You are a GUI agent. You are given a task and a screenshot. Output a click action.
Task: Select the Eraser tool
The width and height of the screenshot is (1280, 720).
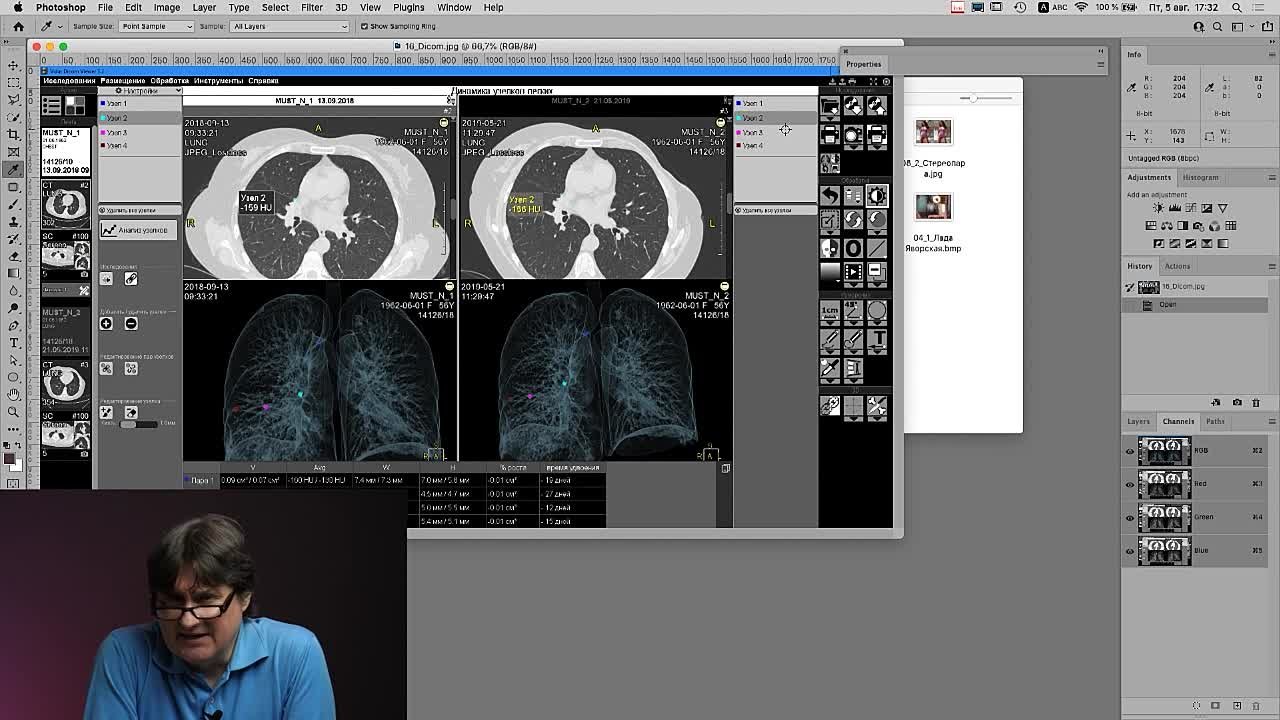[14, 256]
